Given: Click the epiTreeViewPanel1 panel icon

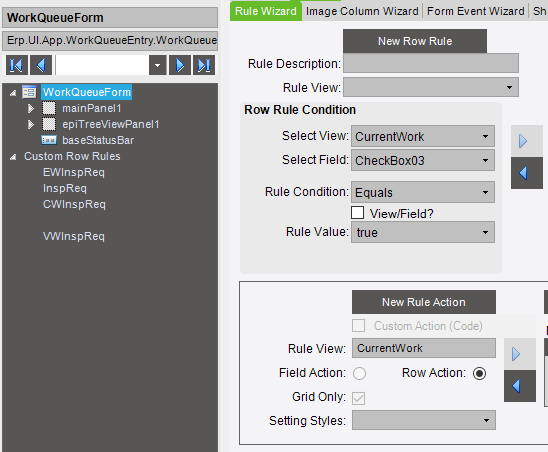Looking at the screenshot, I should click(49, 124).
